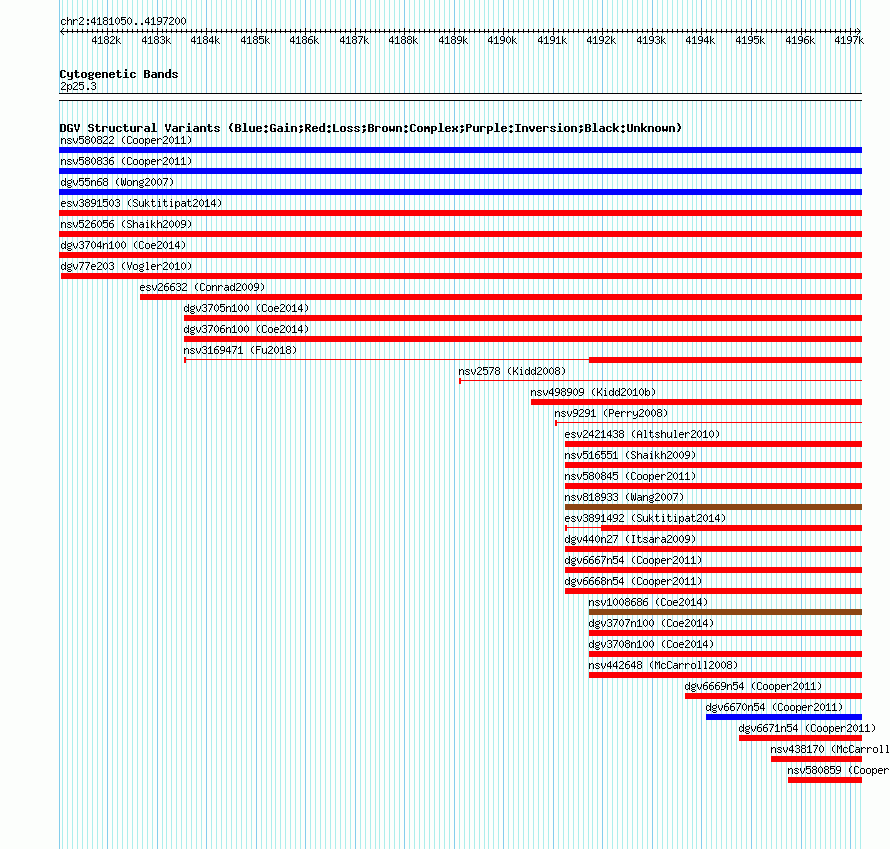
Task: Click the blue gain bar under nsv580822
Action: click(460, 150)
